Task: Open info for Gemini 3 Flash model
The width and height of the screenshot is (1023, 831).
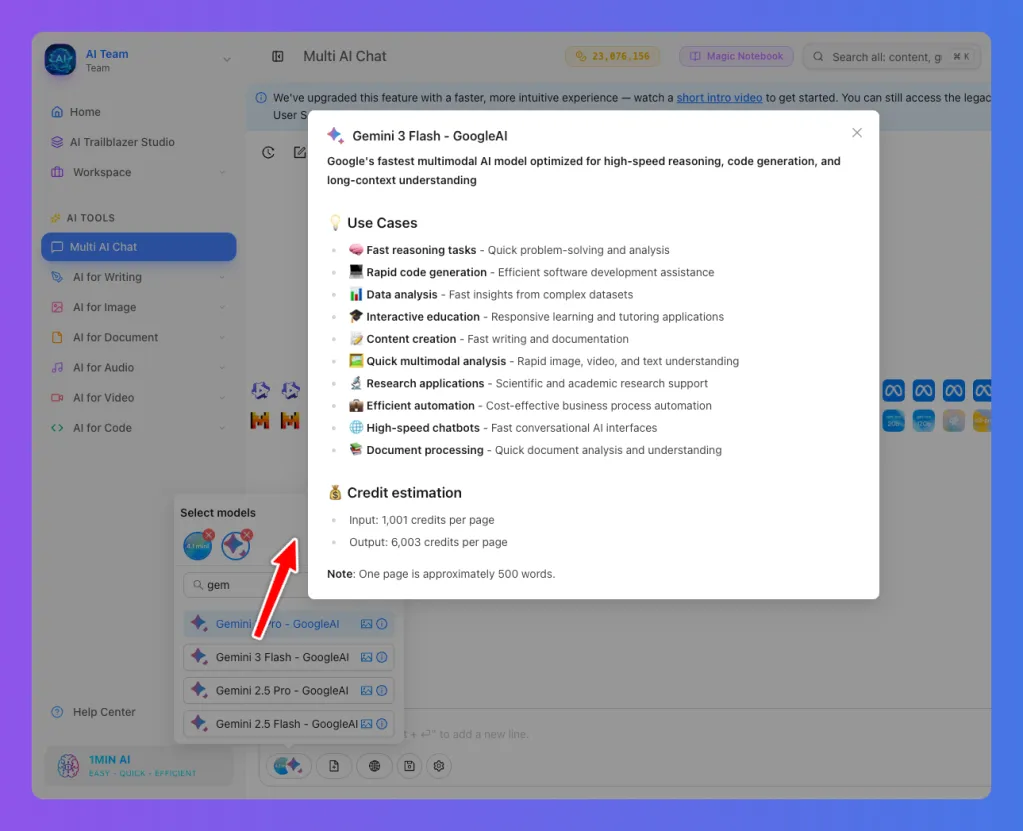Action: [x=382, y=657]
